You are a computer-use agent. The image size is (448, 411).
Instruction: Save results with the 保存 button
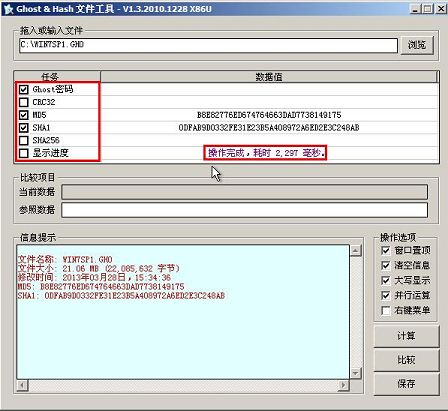406,384
